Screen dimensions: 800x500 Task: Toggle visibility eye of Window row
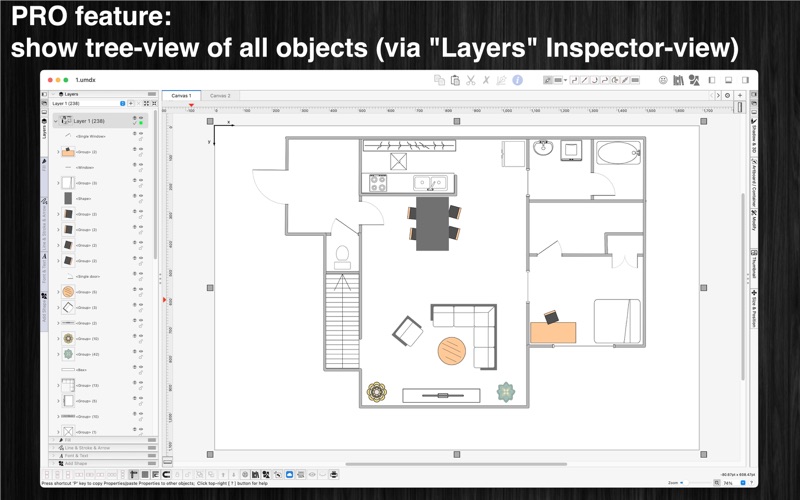[141, 164]
